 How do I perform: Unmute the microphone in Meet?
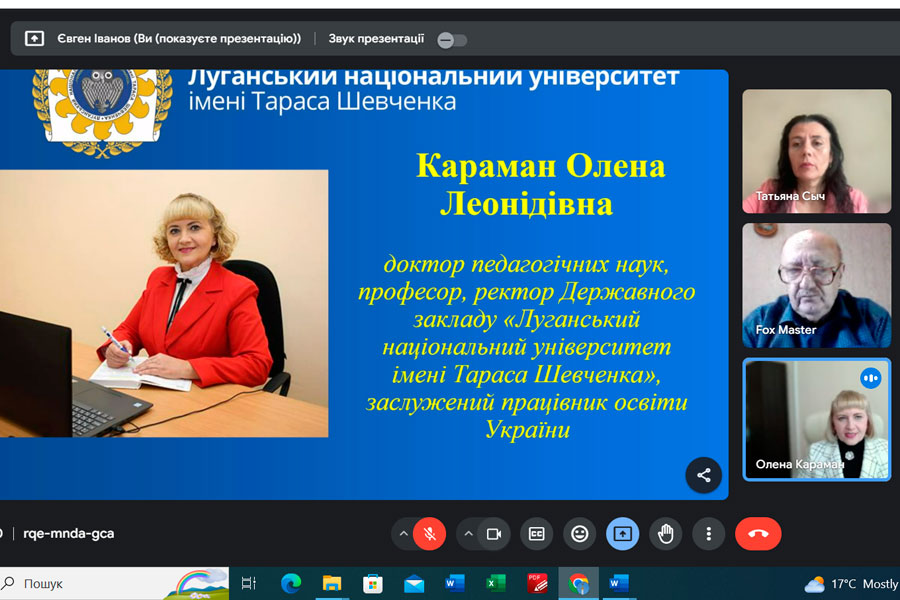click(x=429, y=534)
